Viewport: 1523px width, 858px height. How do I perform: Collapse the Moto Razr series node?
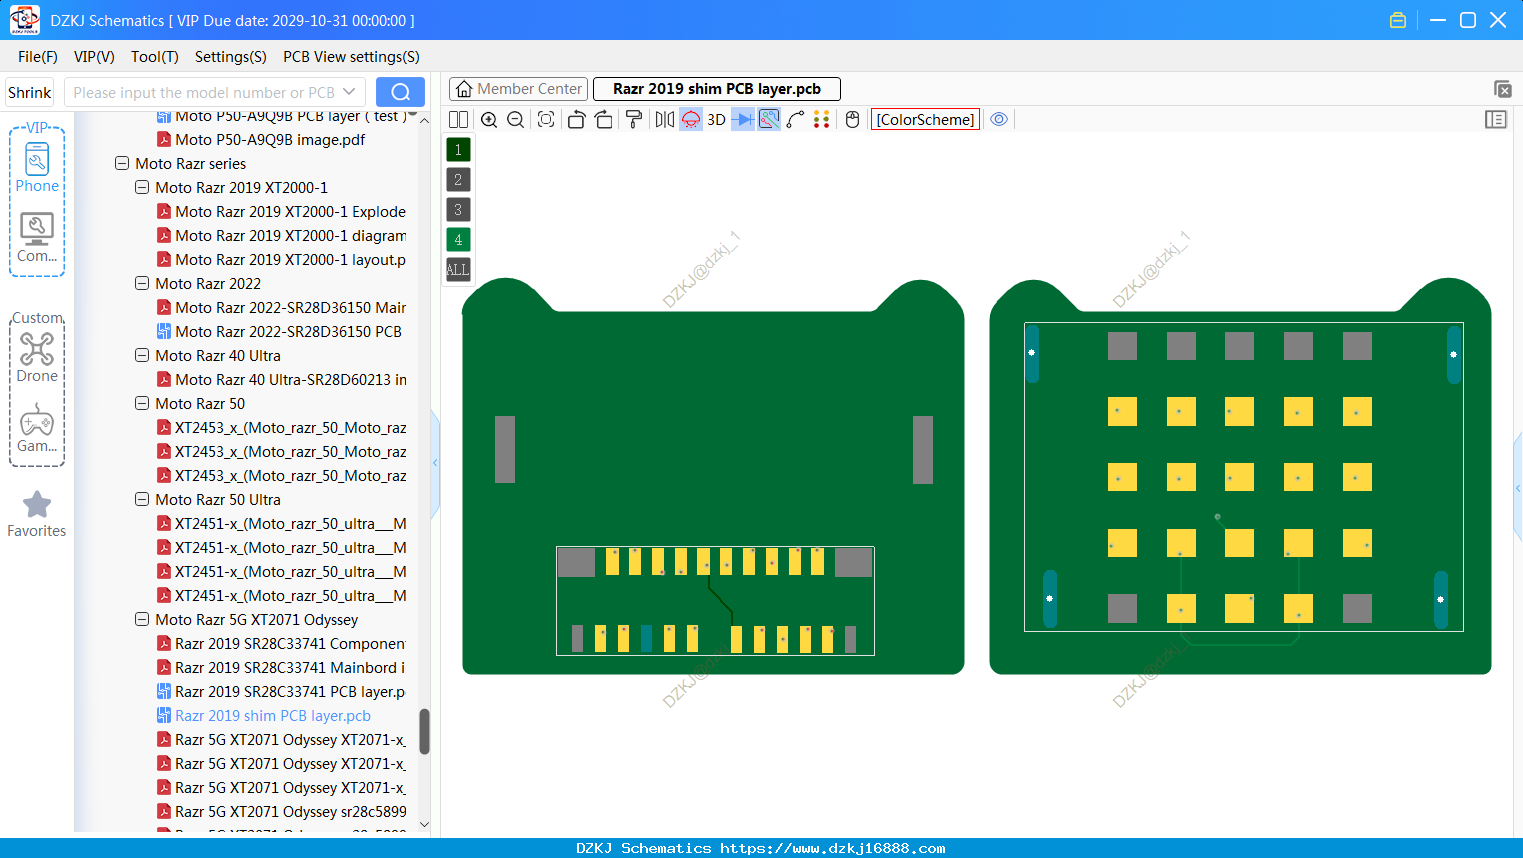tap(122, 163)
